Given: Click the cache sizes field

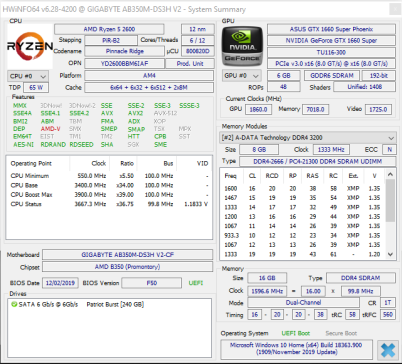Looking at the screenshot, I should pos(149,88).
